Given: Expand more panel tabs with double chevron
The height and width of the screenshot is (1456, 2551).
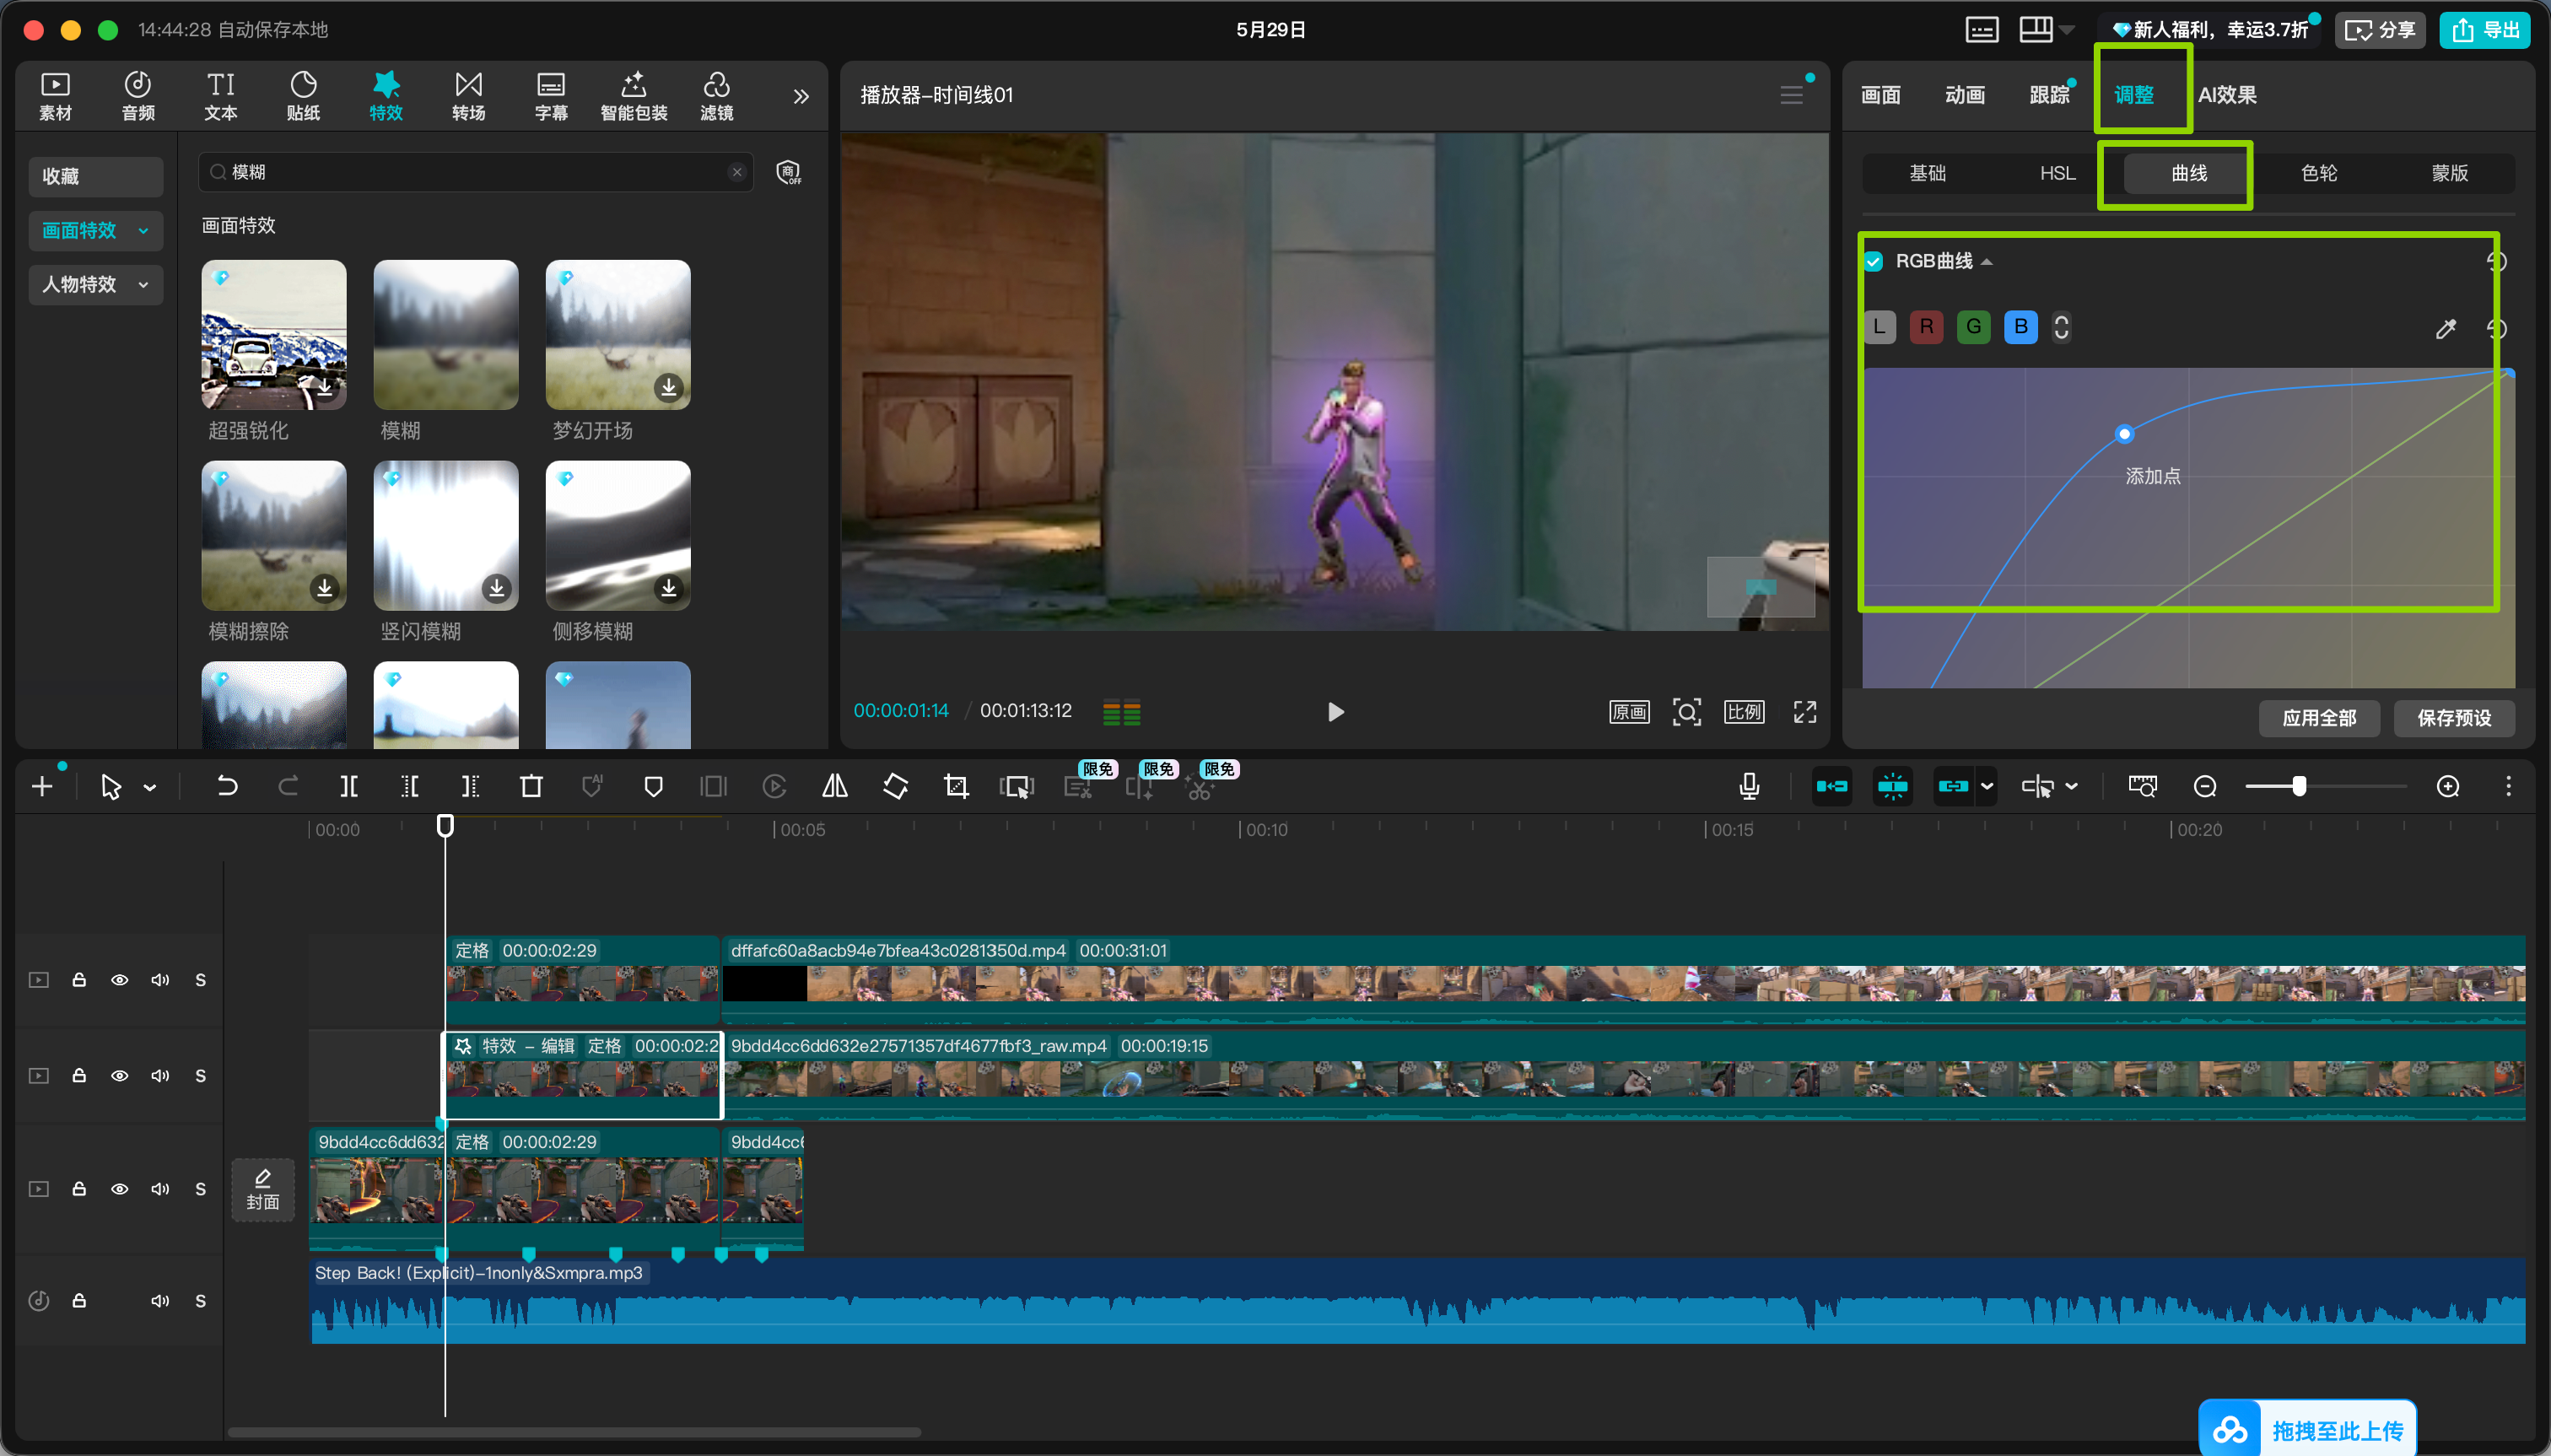Looking at the screenshot, I should (801, 97).
